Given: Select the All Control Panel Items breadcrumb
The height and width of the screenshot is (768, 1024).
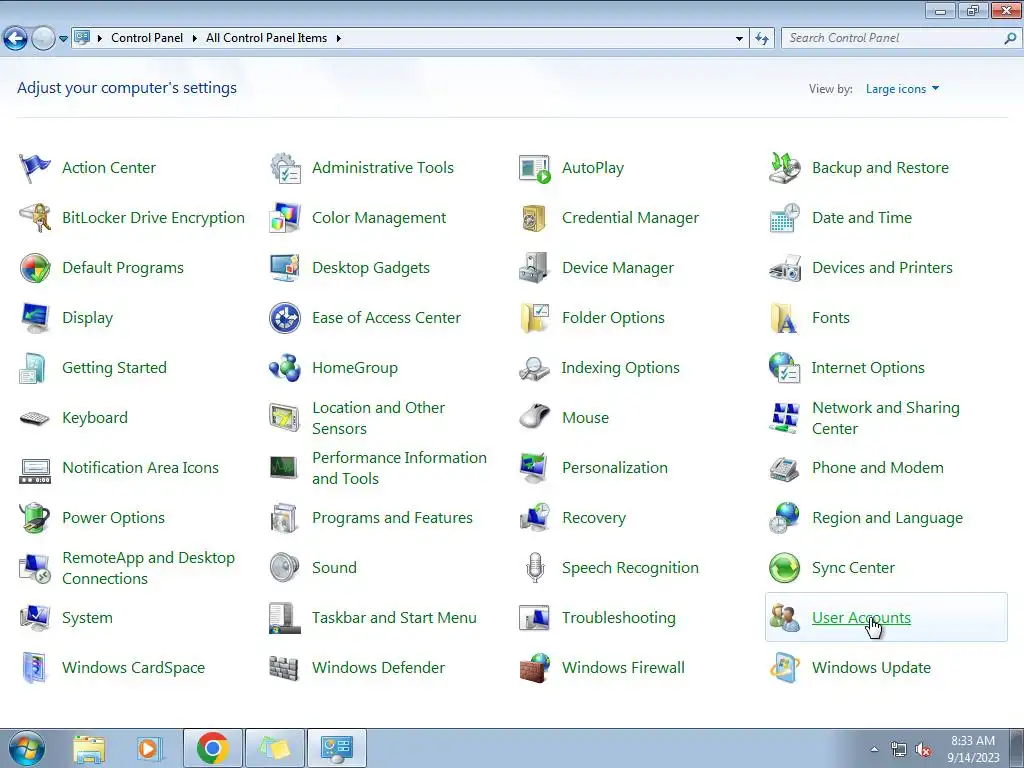Looking at the screenshot, I should [x=266, y=38].
